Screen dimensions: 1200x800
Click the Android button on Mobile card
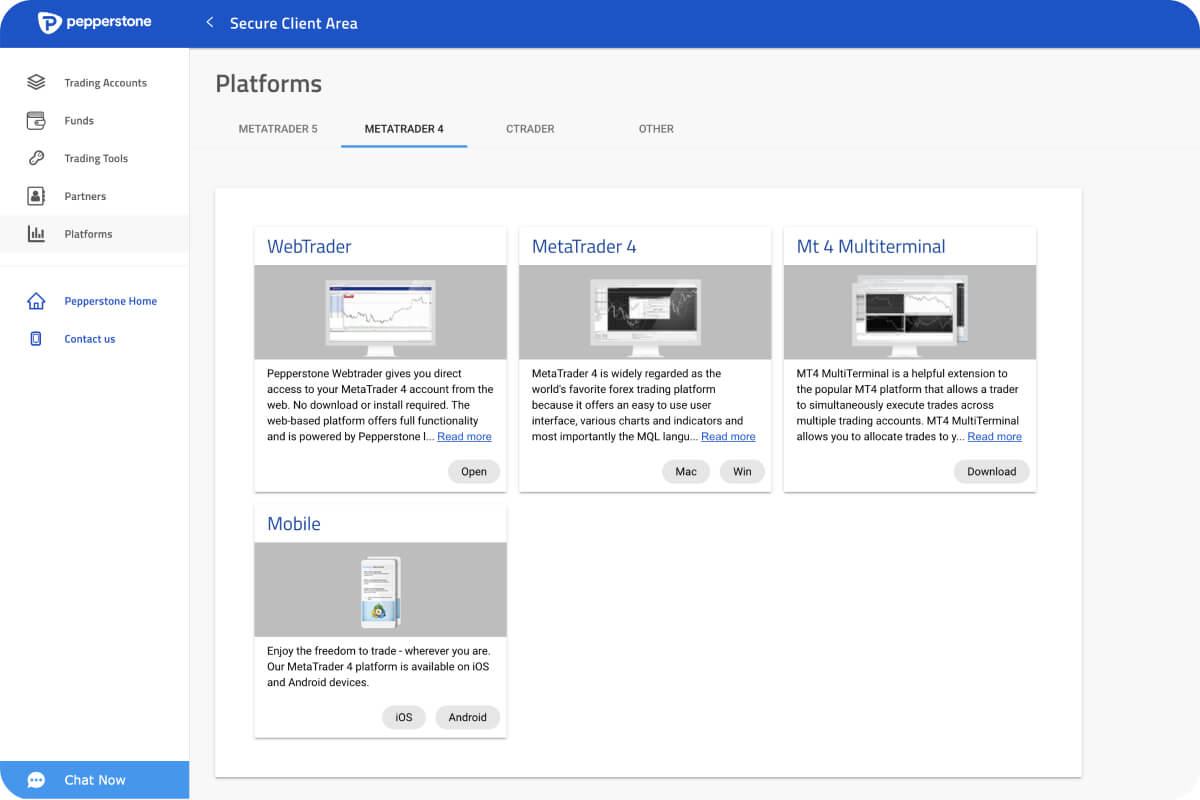467,717
